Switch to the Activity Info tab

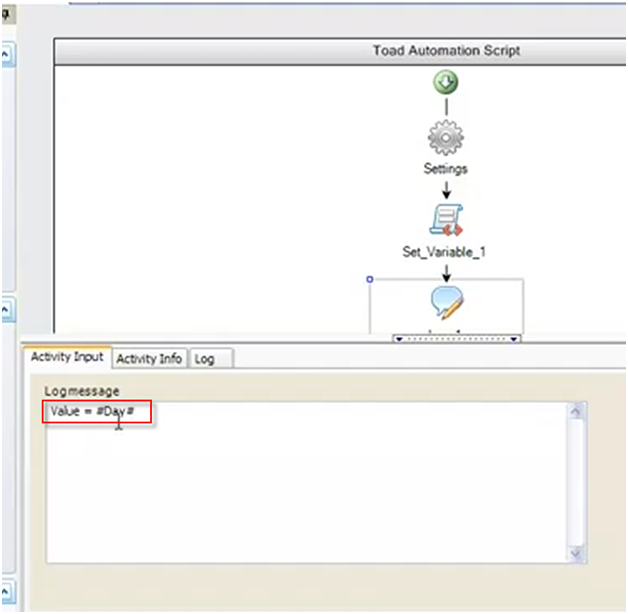click(x=149, y=358)
